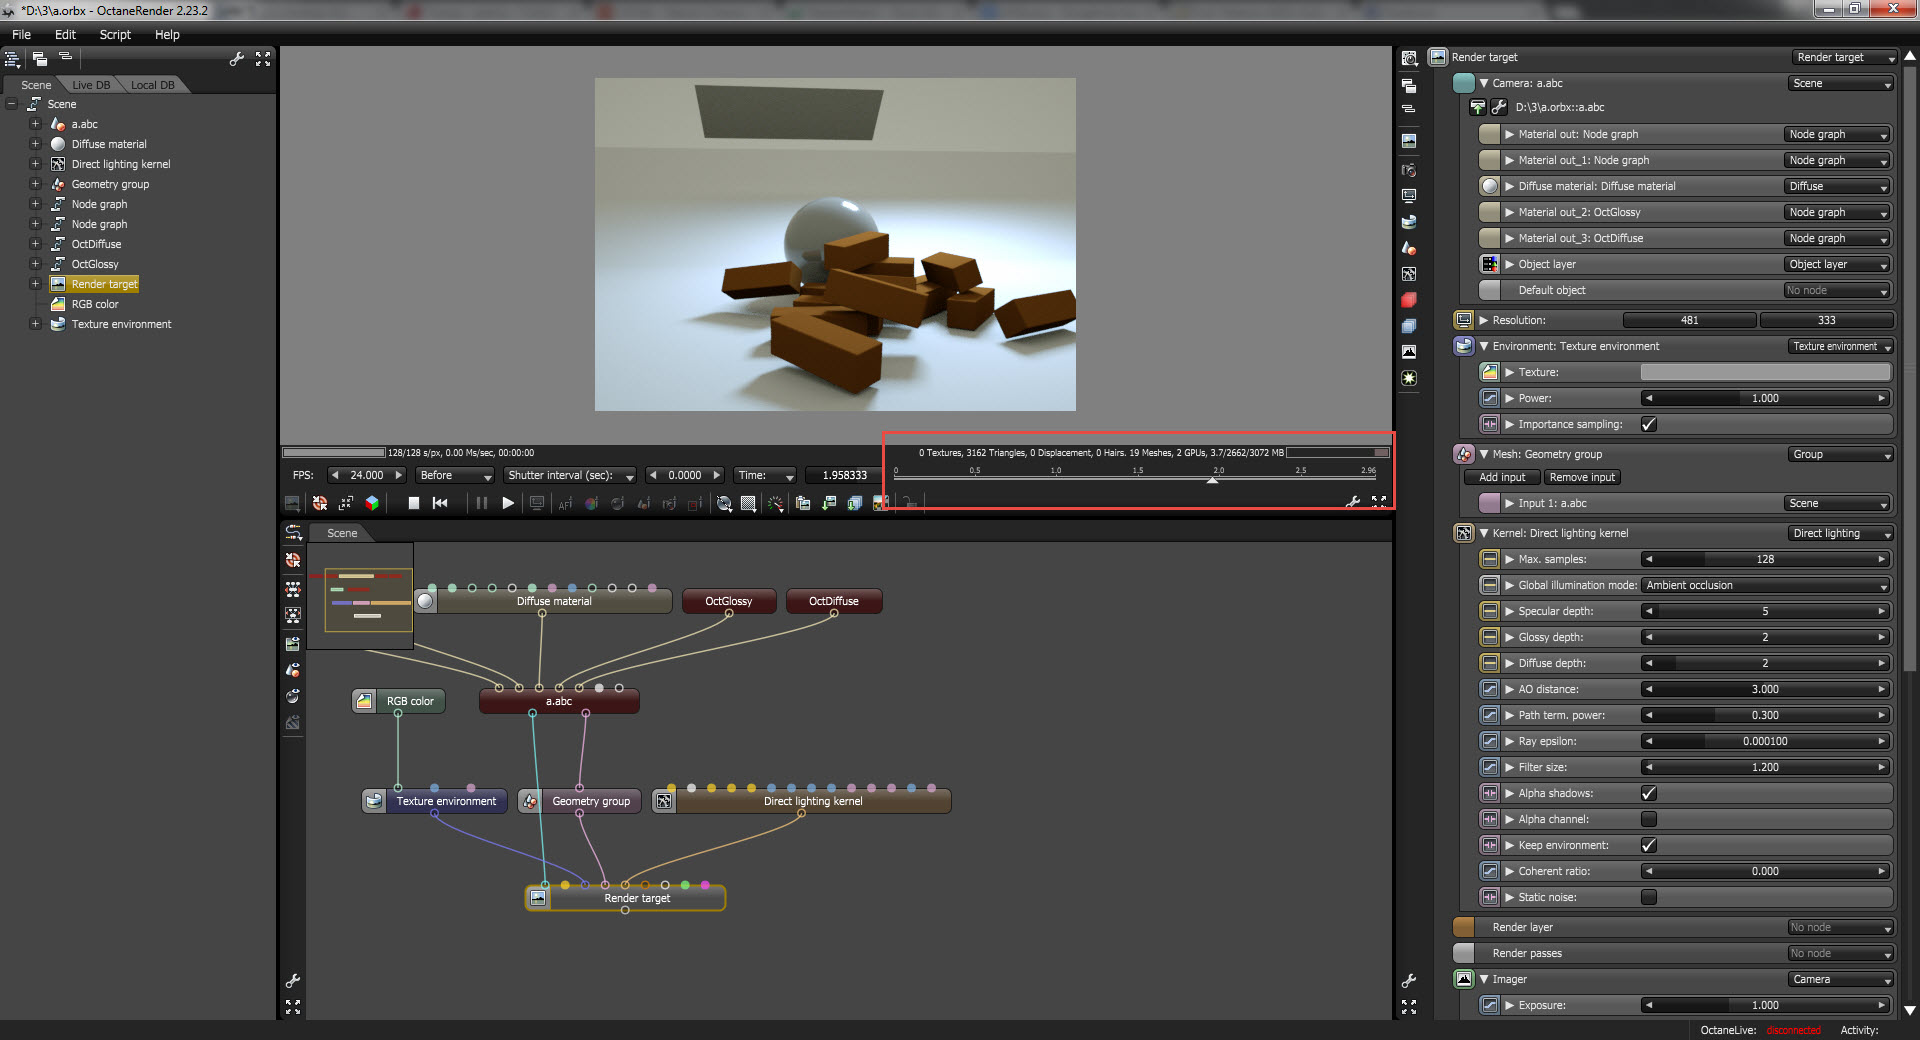Enable the Static noise checkbox
Screen dimensions: 1920x1040
pos(1649,897)
